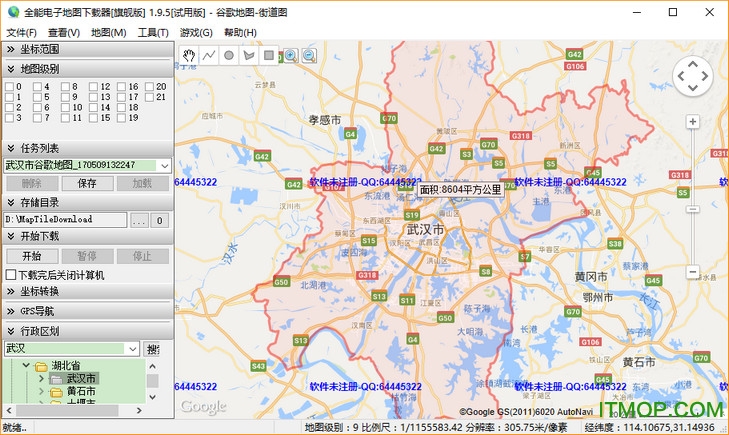Open the 帮助(H) menu
The width and height of the screenshot is (729, 435).
(x=240, y=33)
